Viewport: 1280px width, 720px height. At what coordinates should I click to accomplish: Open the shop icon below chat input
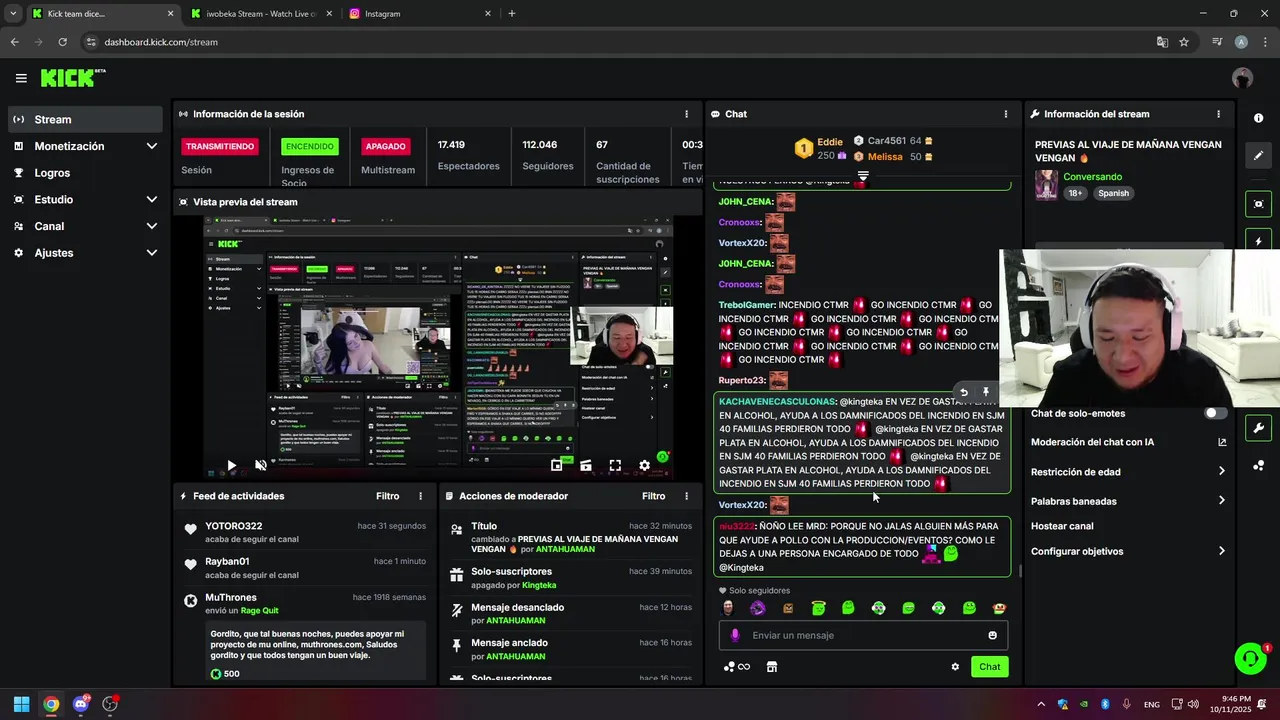tap(772, 667)
